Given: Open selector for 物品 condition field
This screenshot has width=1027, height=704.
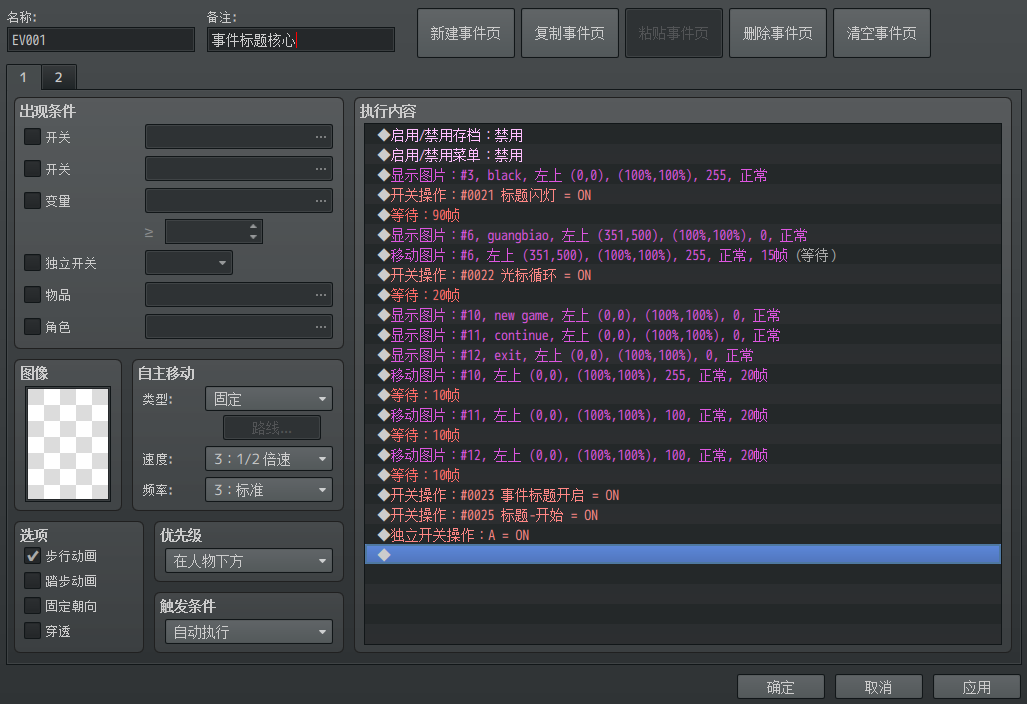Looking at the screenshot, I should coord(238,295).
